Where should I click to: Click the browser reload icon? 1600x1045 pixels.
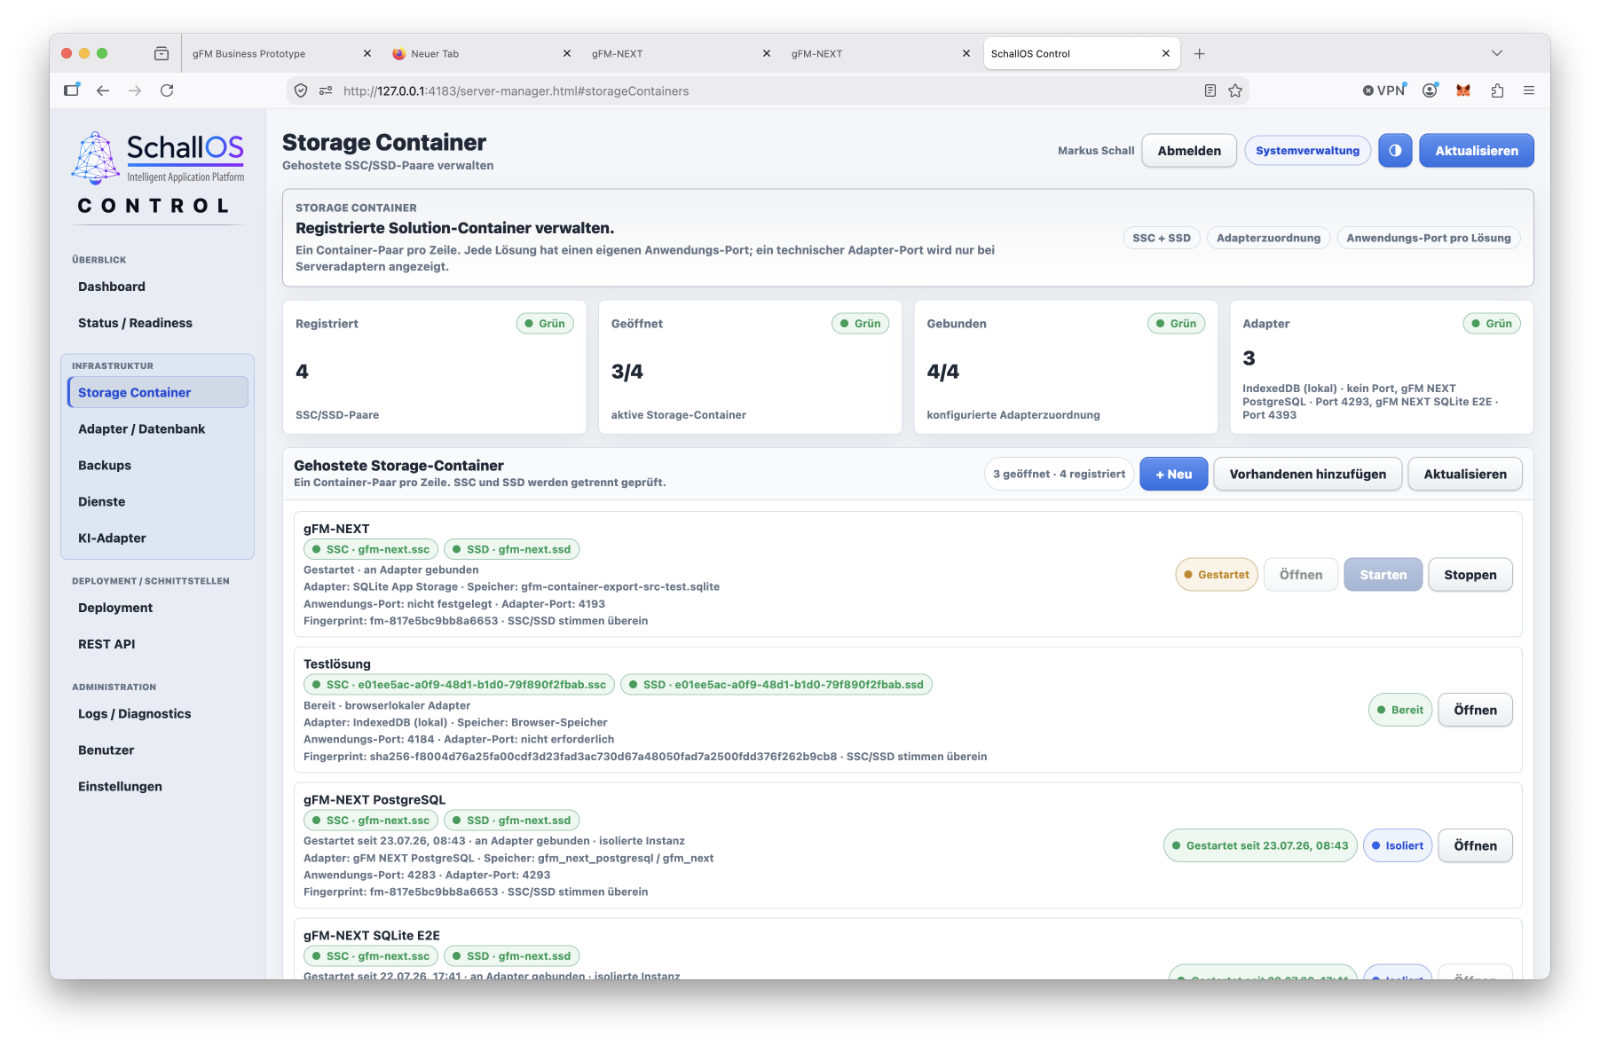point(167,91)
